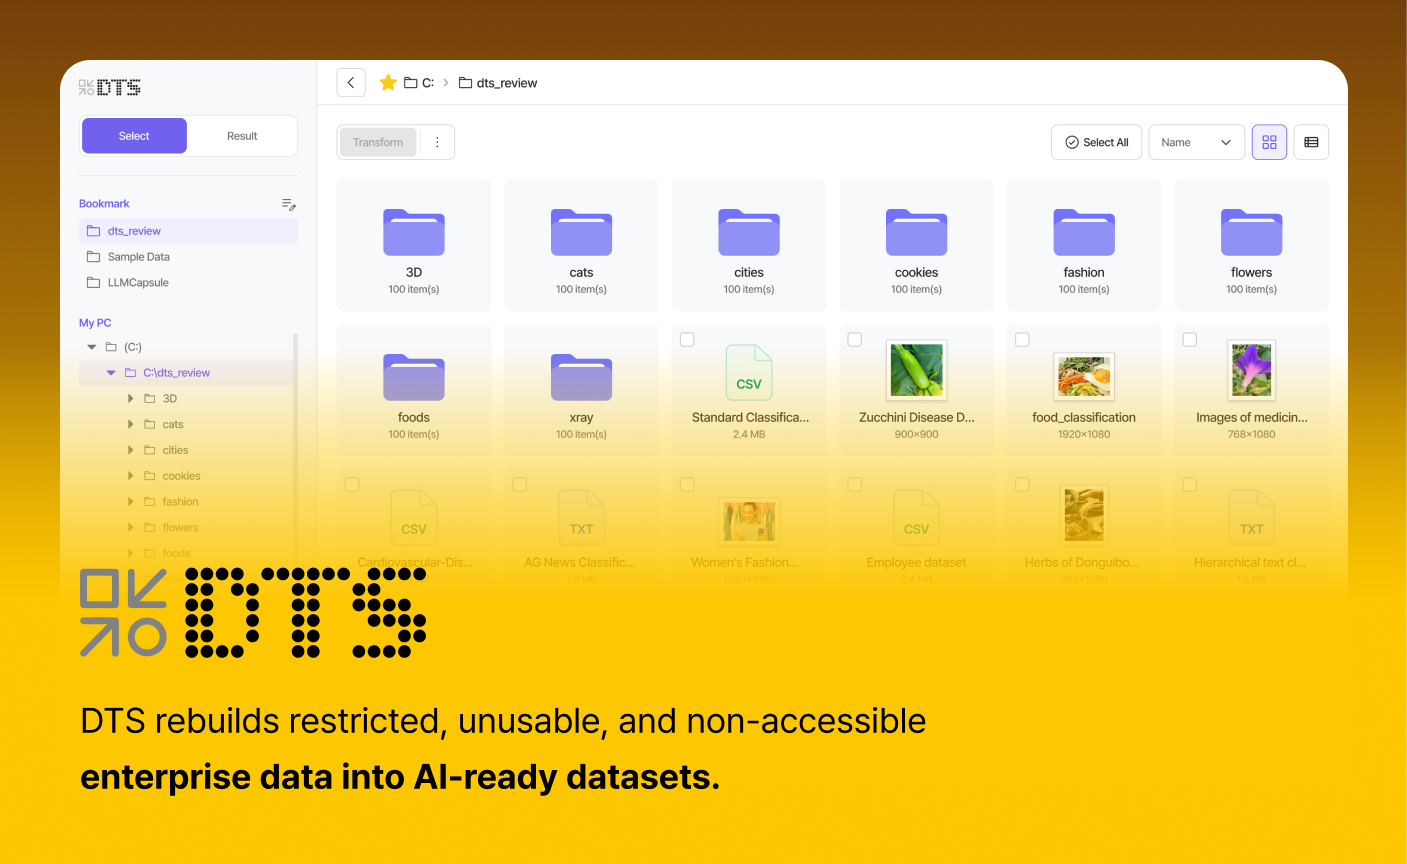Open the three-dot menu beside Transform
The image size is (1407, 864).
click(x=437, y=142)
